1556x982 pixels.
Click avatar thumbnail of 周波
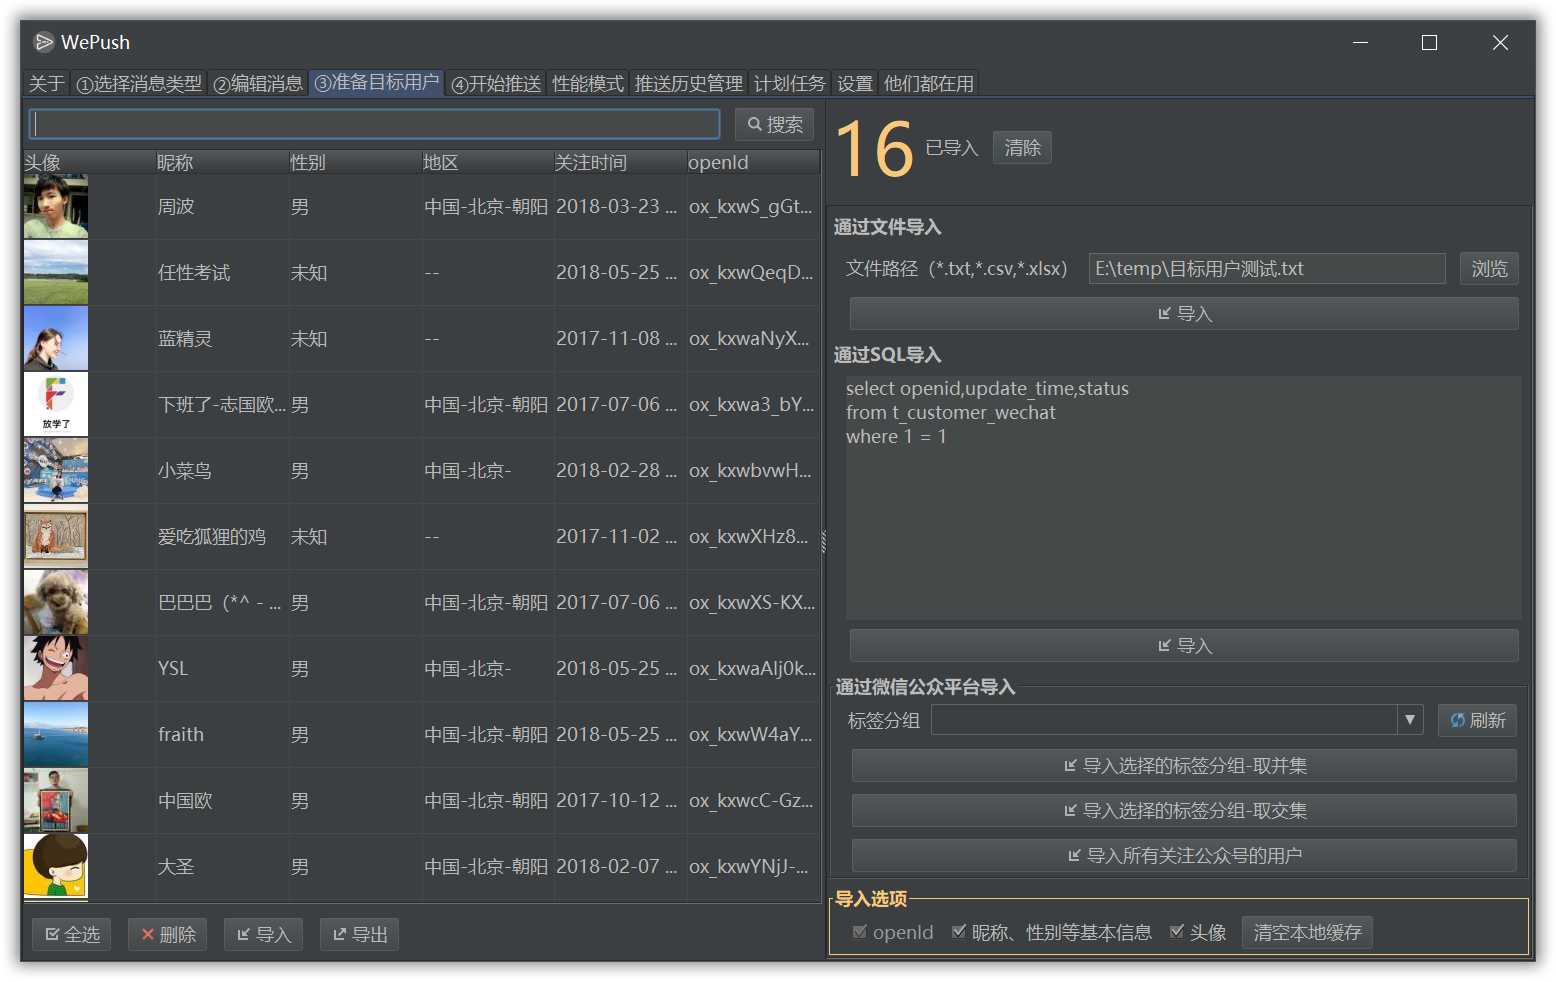(x=56, y=206)
